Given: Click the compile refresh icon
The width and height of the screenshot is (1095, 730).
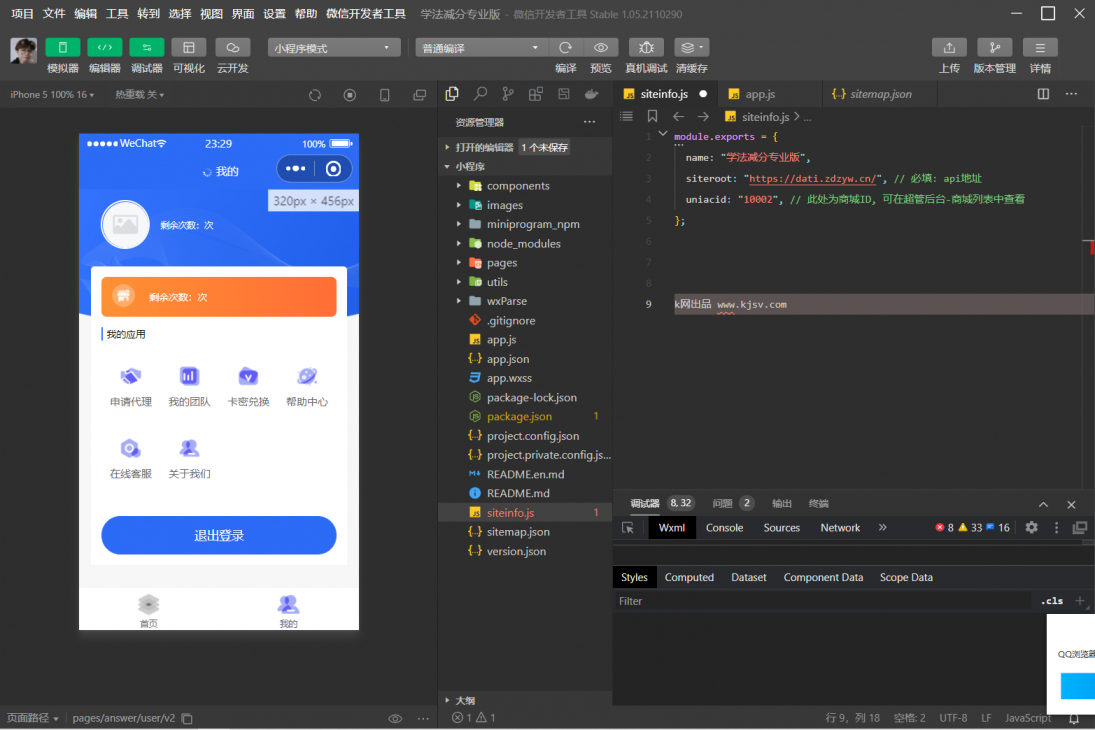Looking at the screenshot, I should [566, 48].
